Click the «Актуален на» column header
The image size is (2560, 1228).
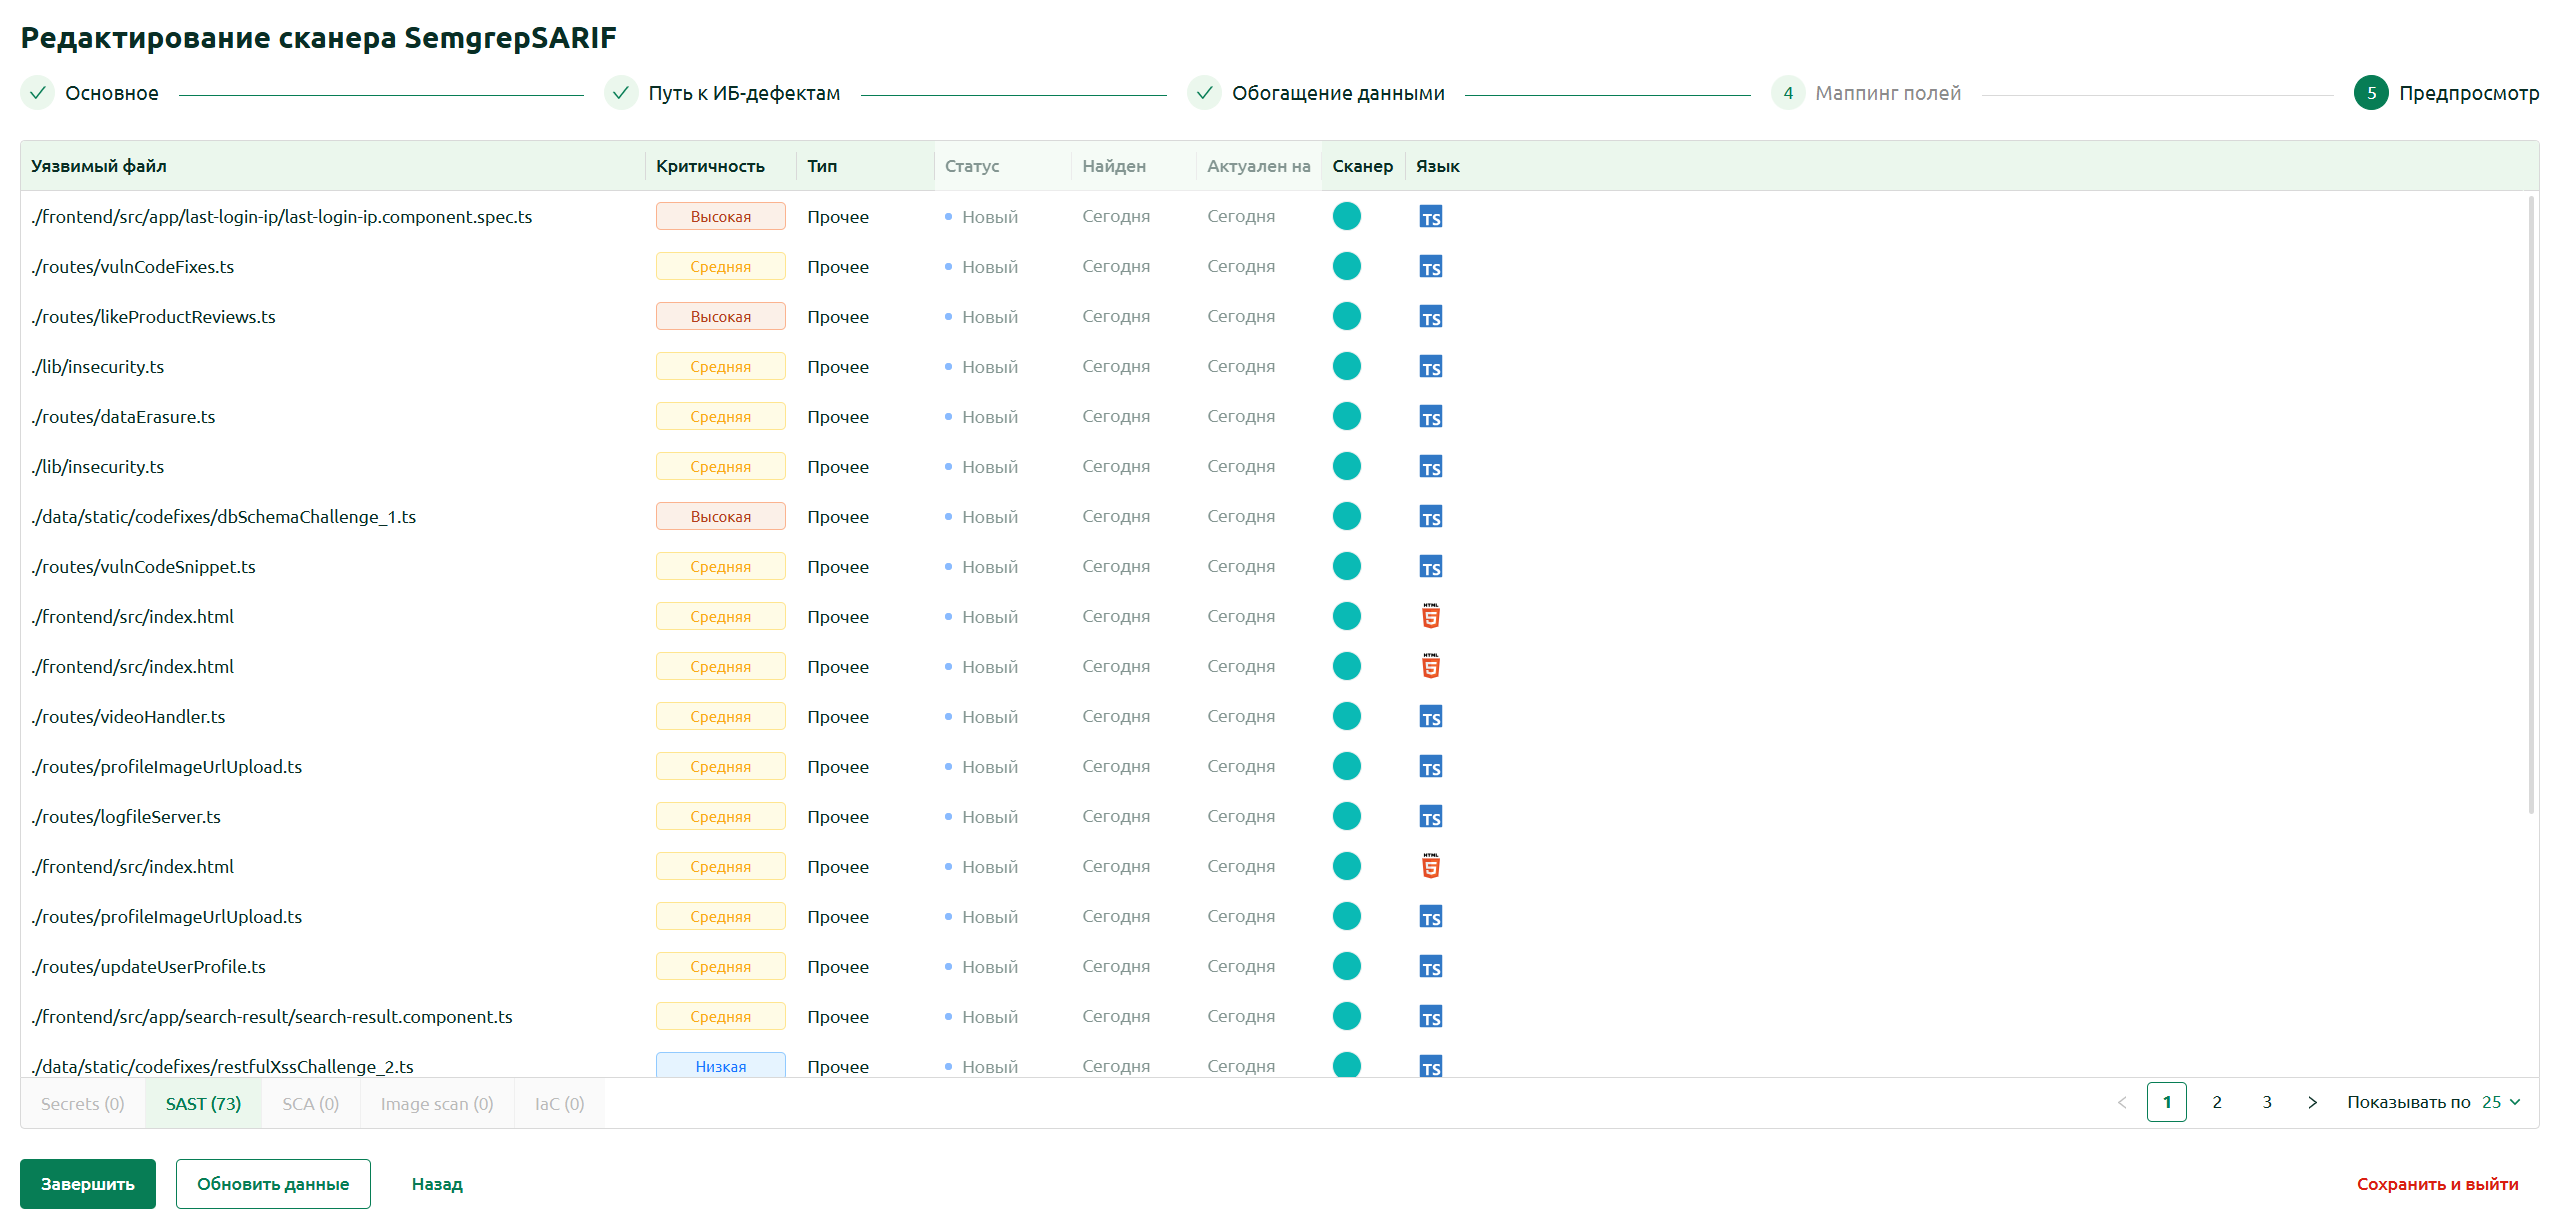tap(1258, 166)
